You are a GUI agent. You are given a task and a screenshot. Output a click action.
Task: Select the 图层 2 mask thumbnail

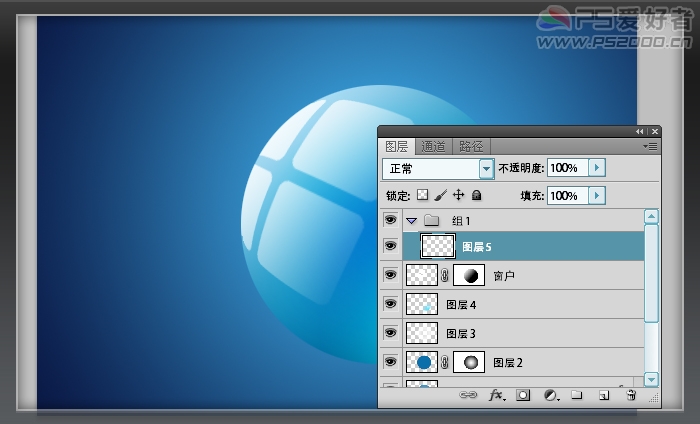click(469, 362)
